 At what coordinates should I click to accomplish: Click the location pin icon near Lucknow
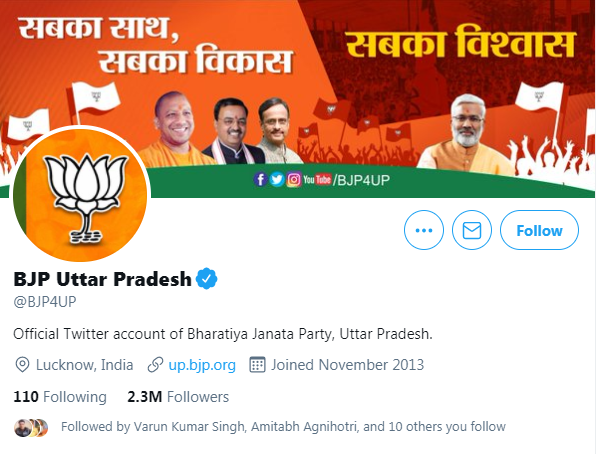pos(22,365)
